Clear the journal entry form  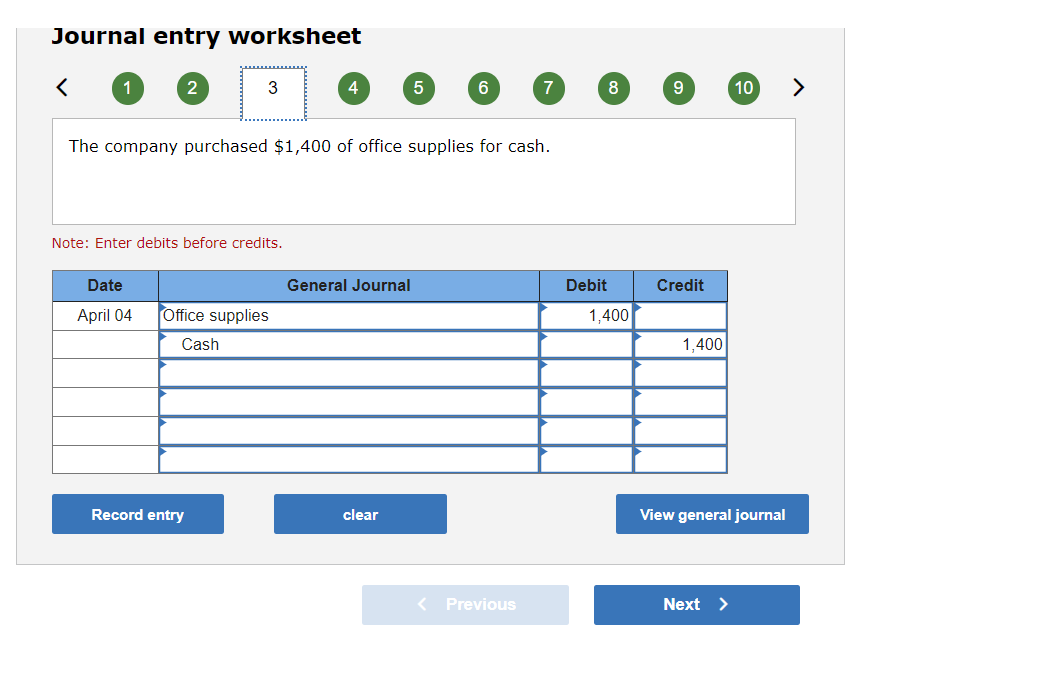(x=360, y=514)
